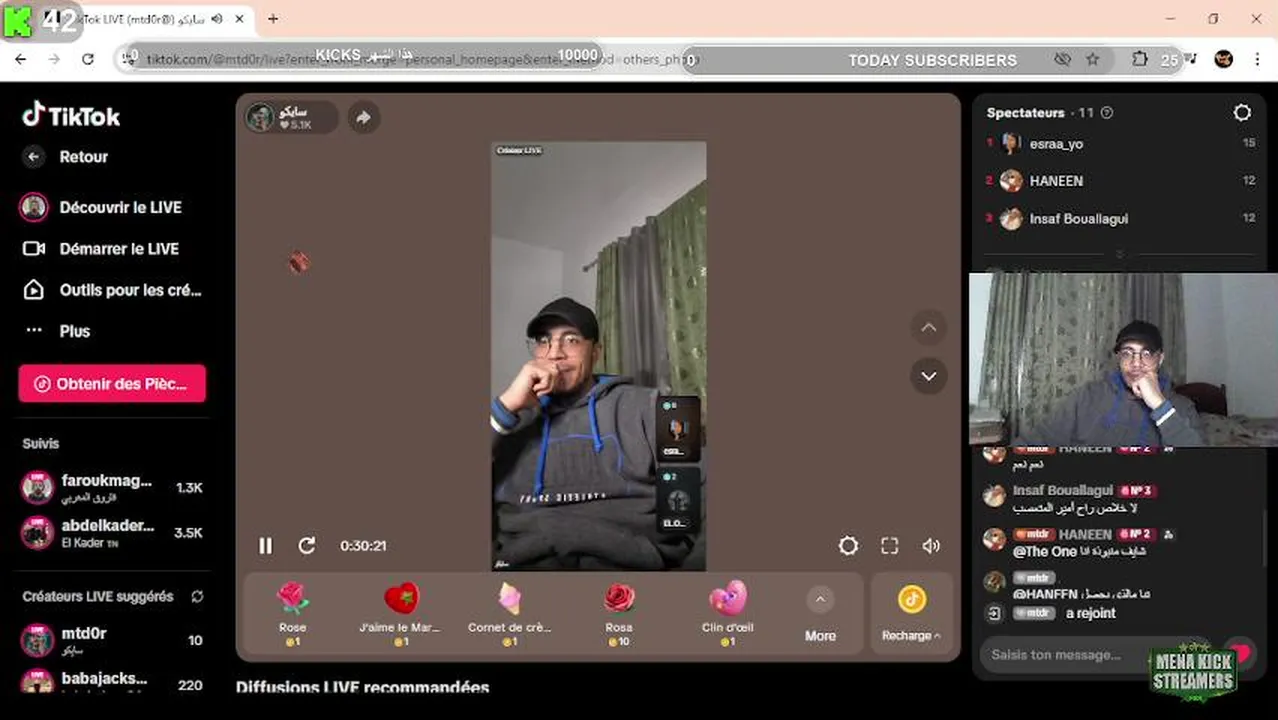This screenshot has width=1278, height=720.
Task: Open the chat settings gear icon
Action: click(x=1242, y=113)
